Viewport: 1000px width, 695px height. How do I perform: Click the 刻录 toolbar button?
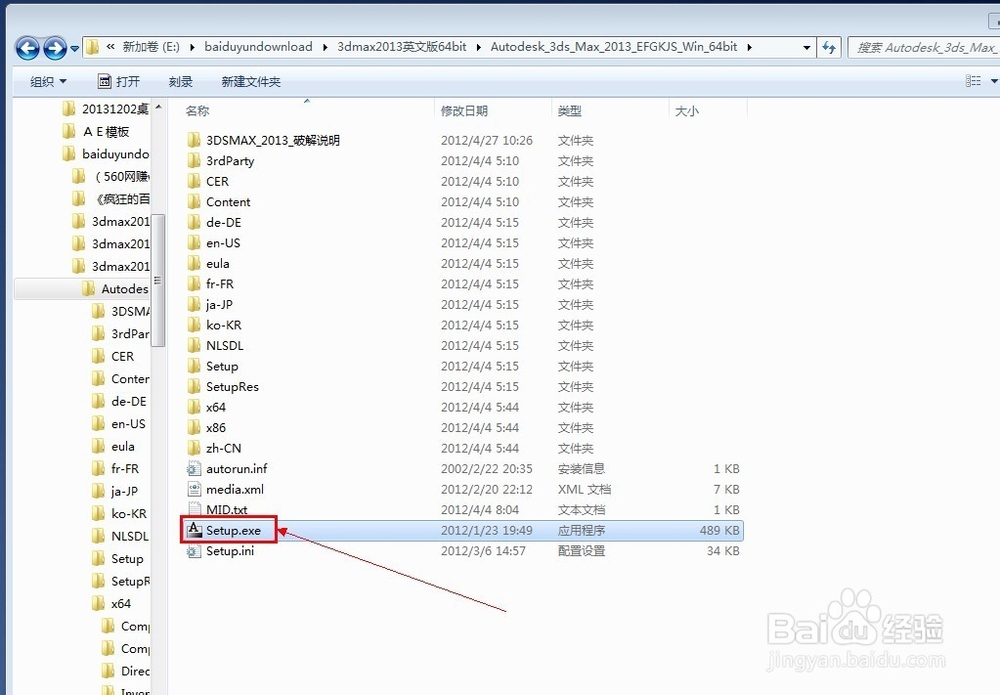180,82
